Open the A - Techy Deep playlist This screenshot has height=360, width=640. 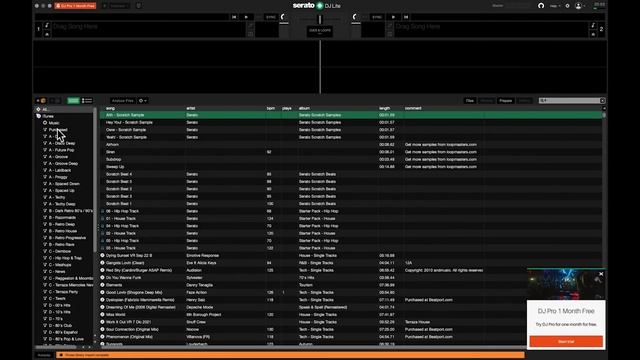point(62,204)
